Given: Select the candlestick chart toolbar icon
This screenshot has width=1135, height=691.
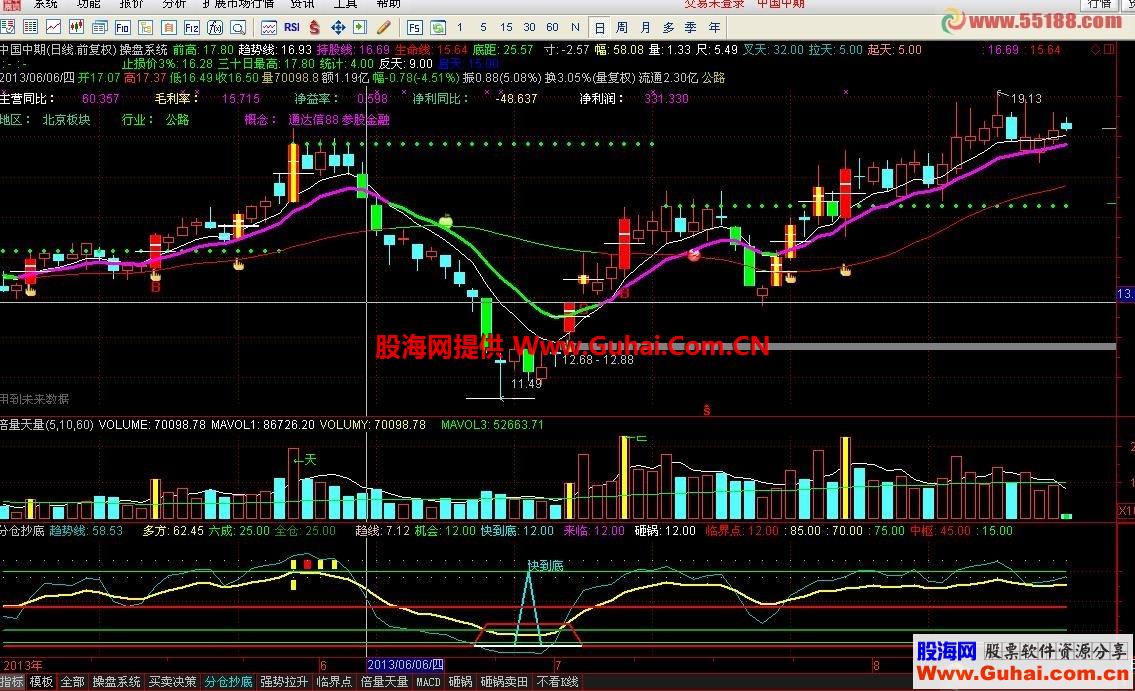Looking at the screenshot, I should (76, 27).
